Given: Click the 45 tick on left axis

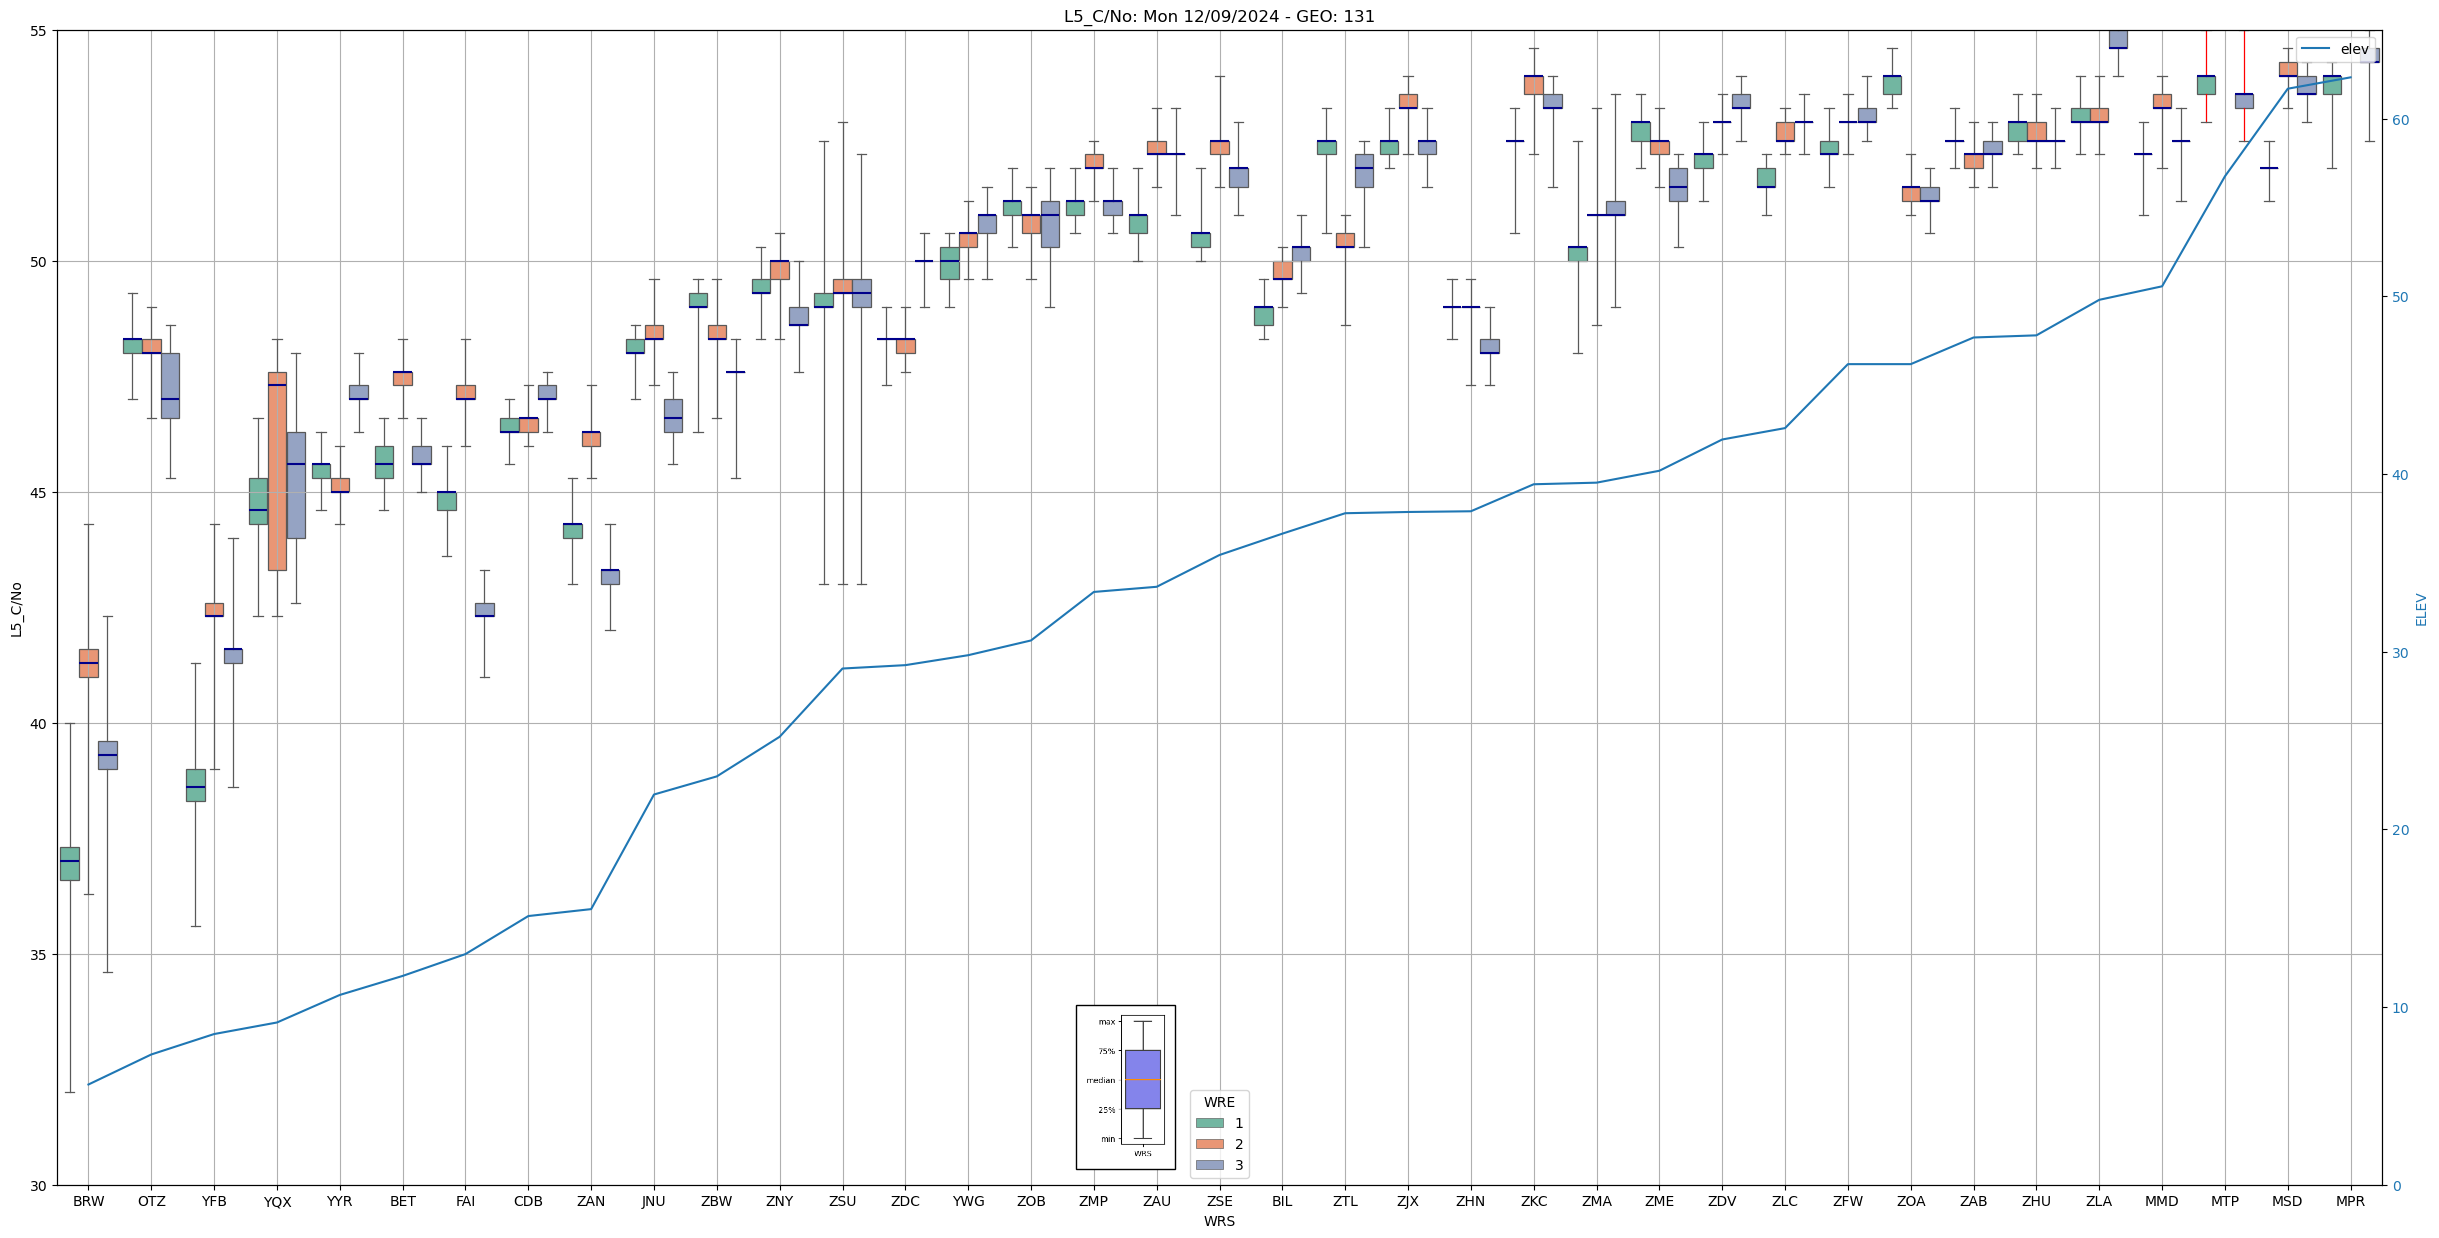Looking at the screenshot, I should coord(38,493).
